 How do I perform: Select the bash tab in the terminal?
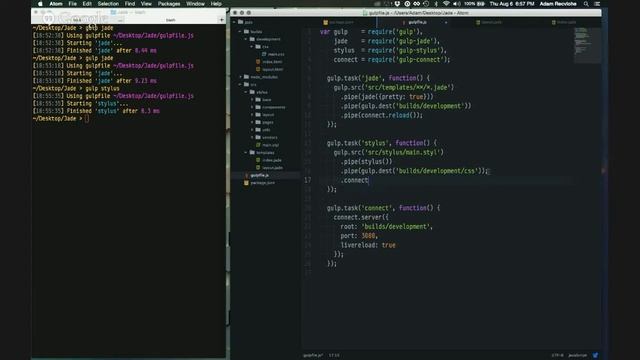[x=171, y=20]
